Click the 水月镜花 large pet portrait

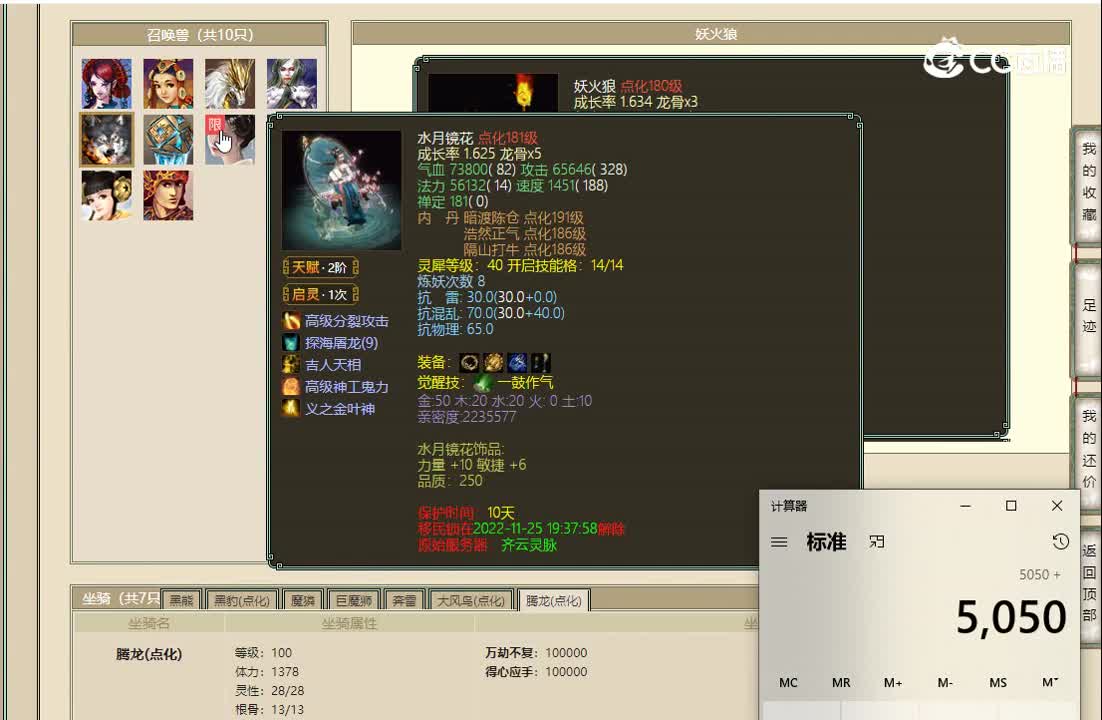[342, 190]
